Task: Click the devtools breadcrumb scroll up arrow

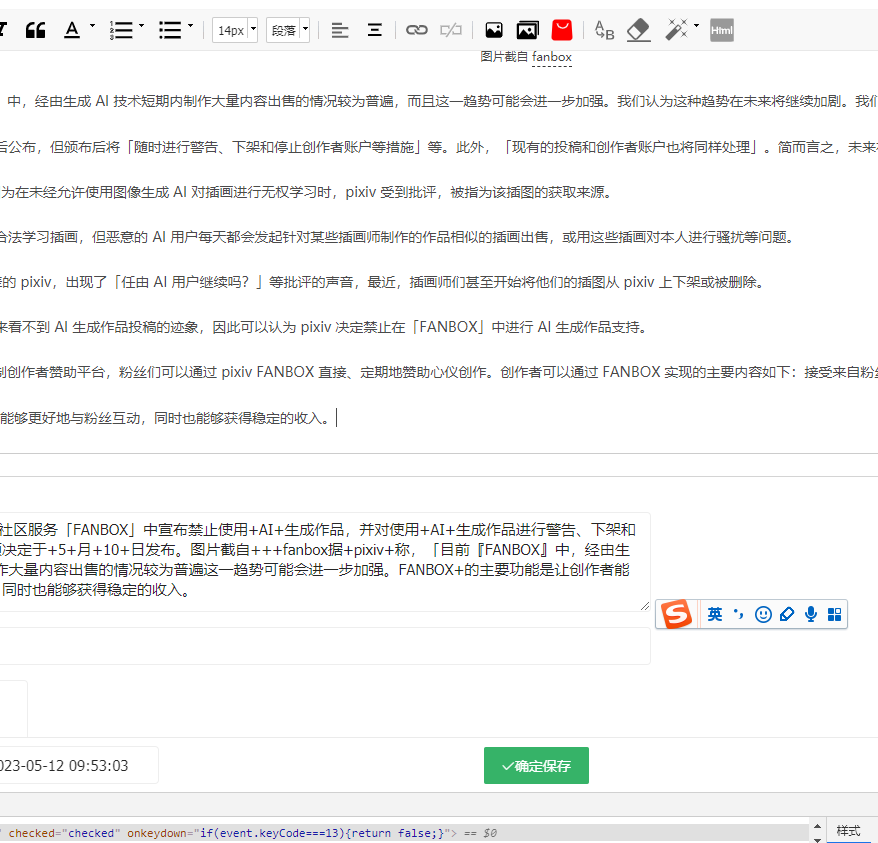Action: [817, 826]
